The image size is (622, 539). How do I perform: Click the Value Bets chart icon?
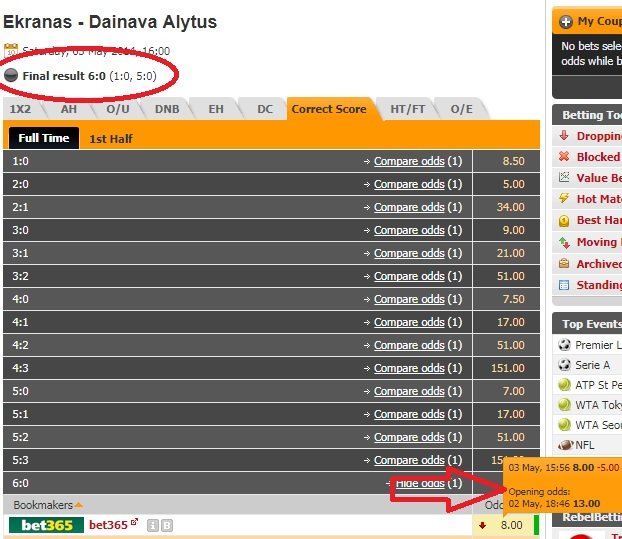point(564,177)
